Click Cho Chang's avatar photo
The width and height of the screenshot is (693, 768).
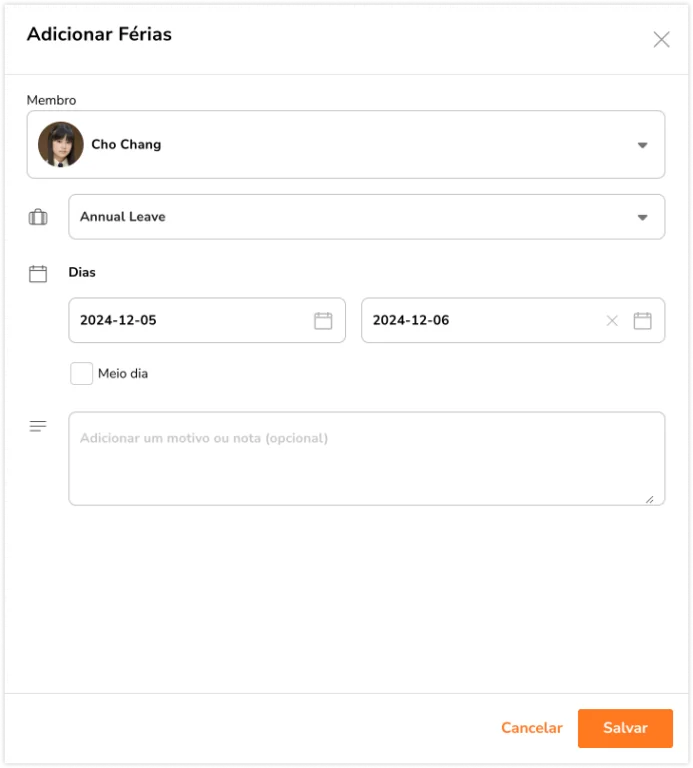point(61,144)
